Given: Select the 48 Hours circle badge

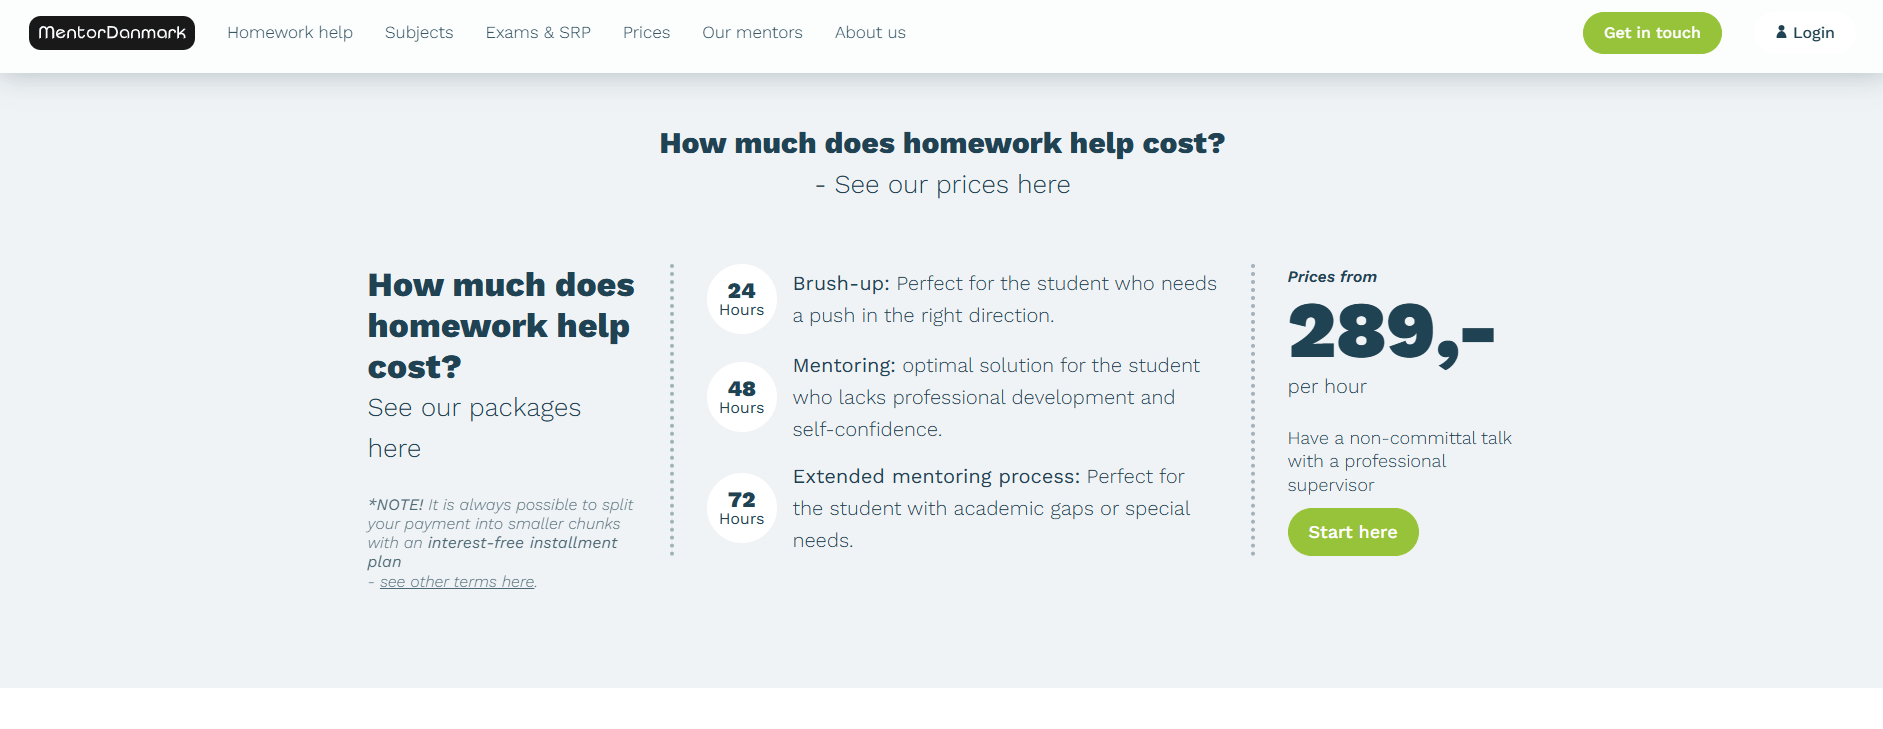Looking at the screenshot, I should [x=741, y=397].
